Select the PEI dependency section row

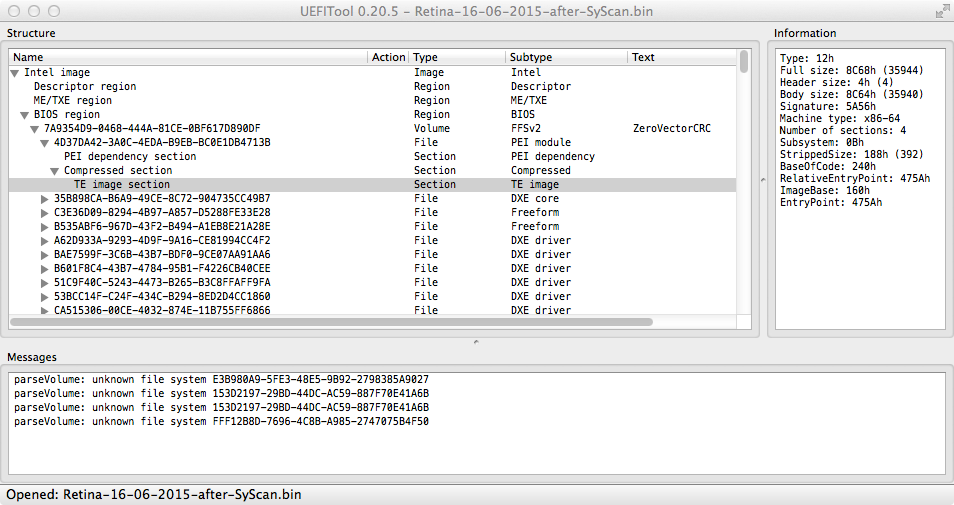(x=130, y=157)
